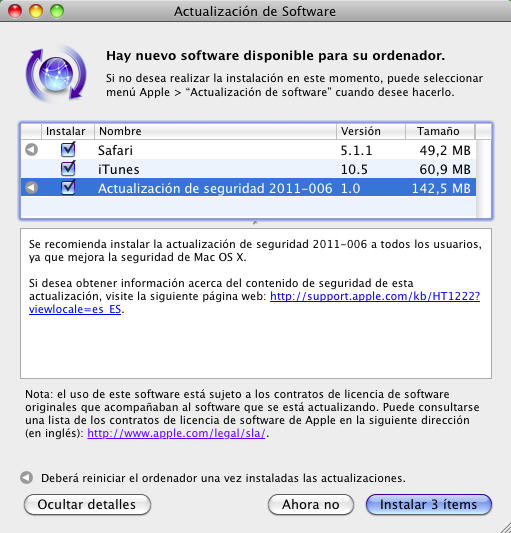
Task: Uncheck the Safari install checkbox
Action: (68, 150)
